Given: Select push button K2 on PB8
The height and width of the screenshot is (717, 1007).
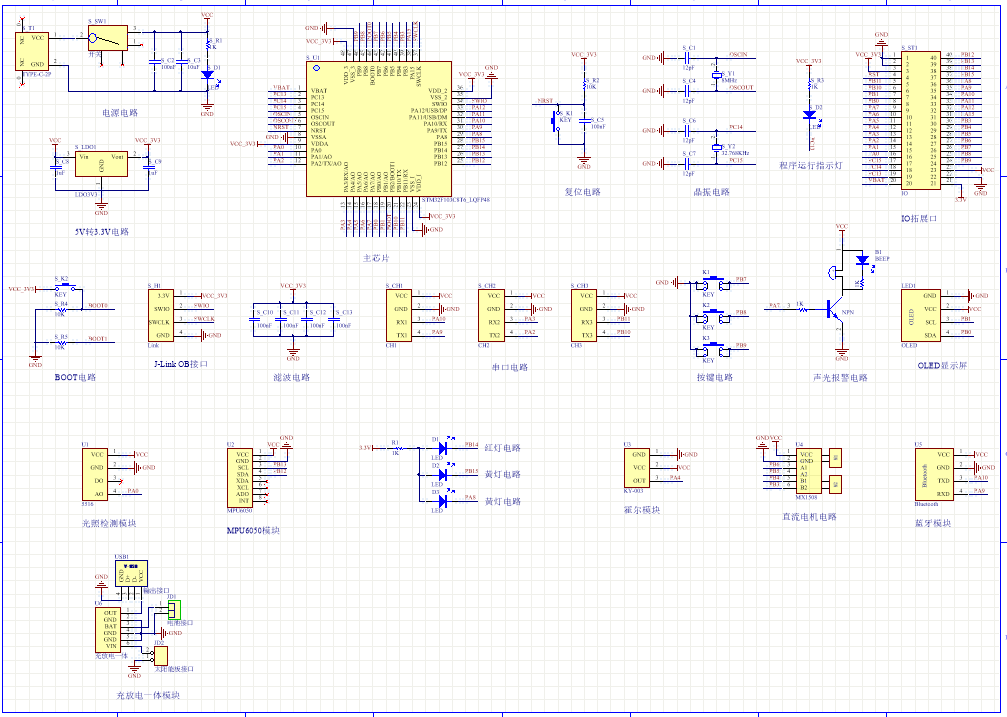Looking at the screenshot, I should 714,316.
